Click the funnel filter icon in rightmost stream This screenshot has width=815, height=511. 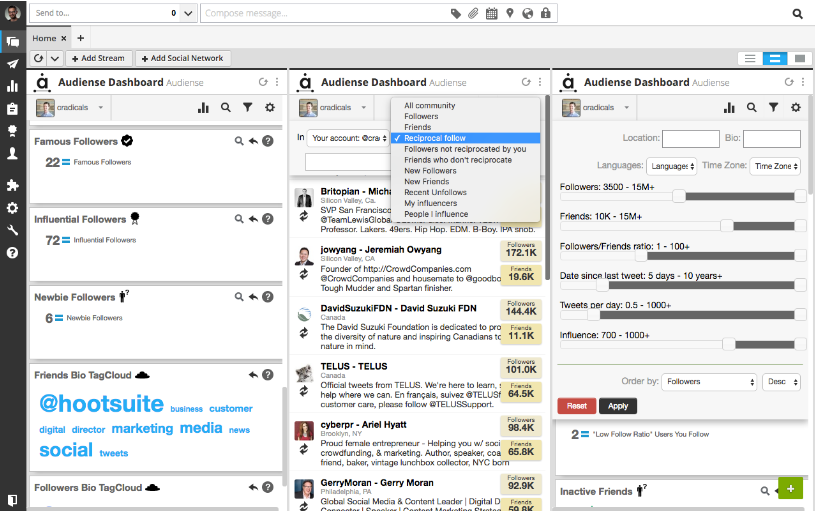tap(773, 107)
